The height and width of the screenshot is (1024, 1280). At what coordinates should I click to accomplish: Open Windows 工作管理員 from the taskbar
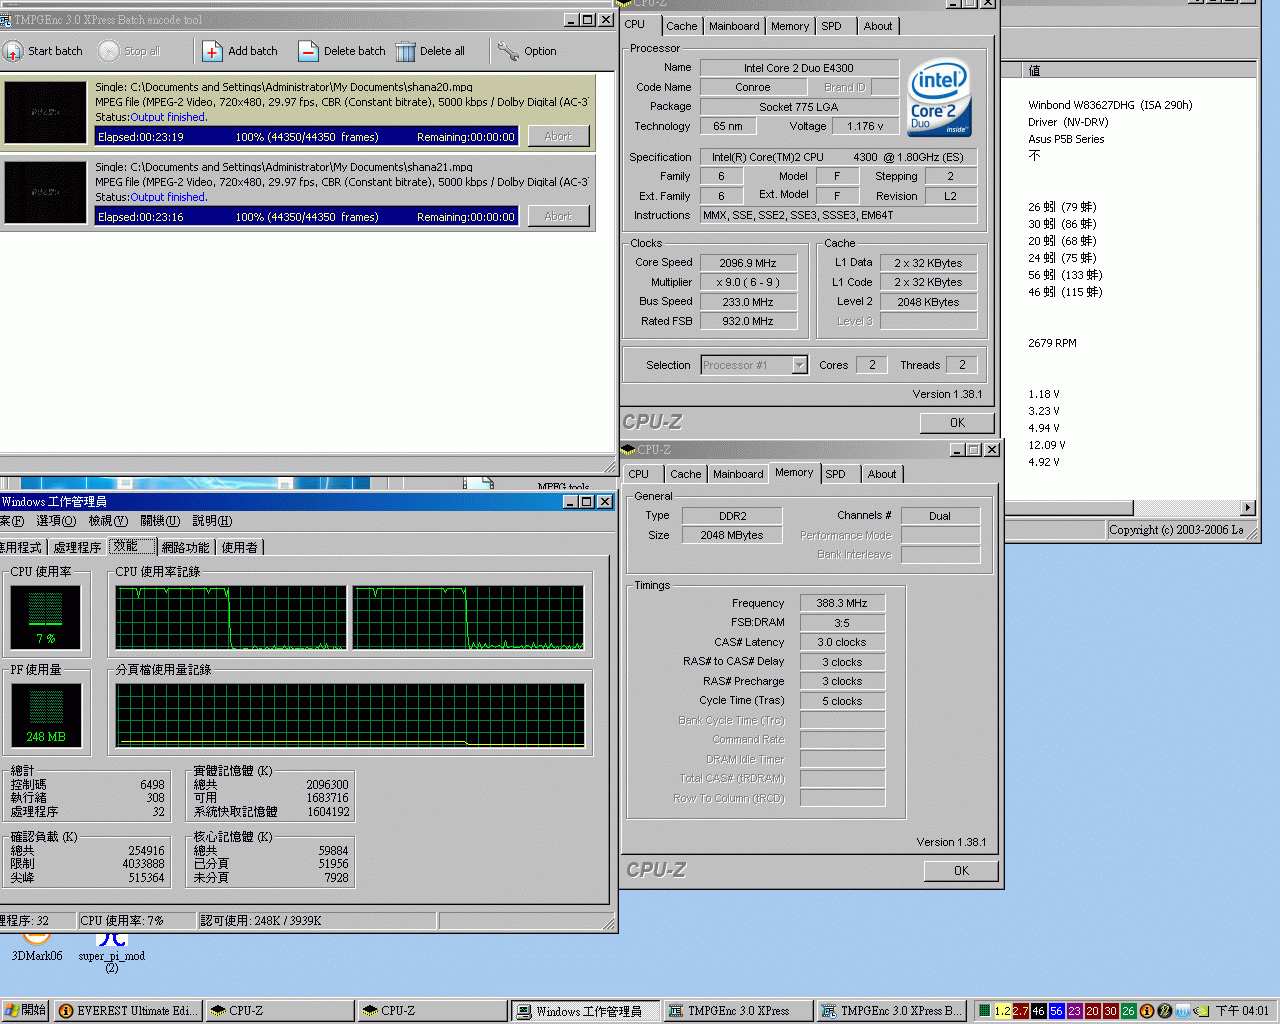[587, 1011]
